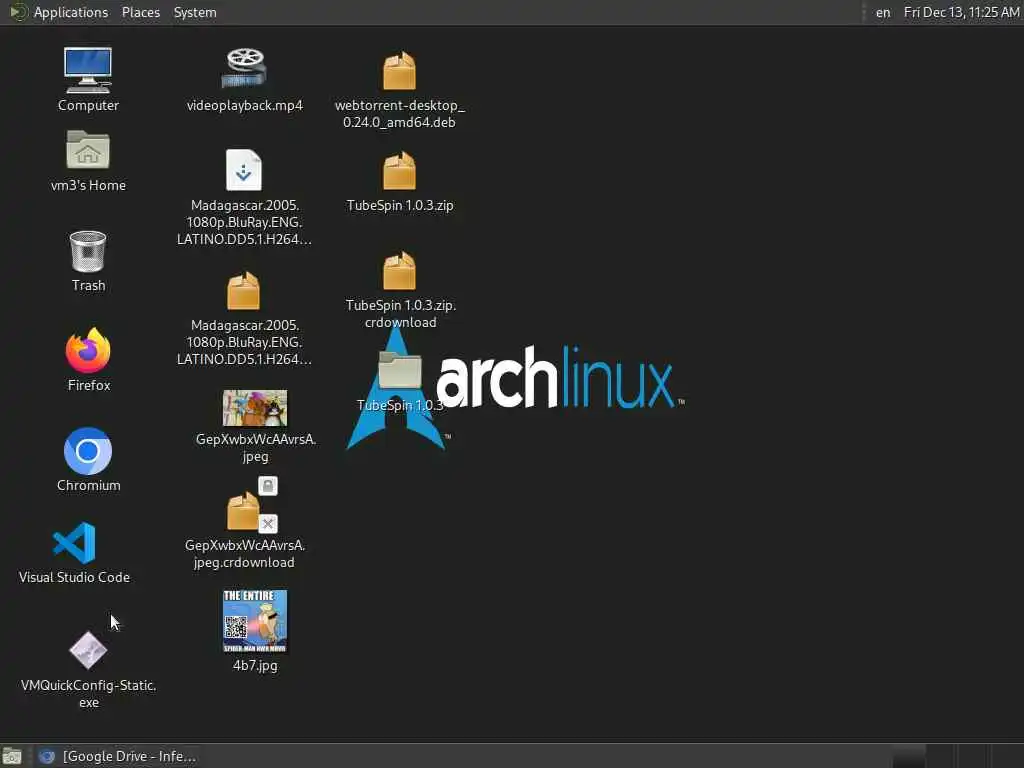Open the Applications menu
Viewport: 1024px width, 768px height.
71,12
